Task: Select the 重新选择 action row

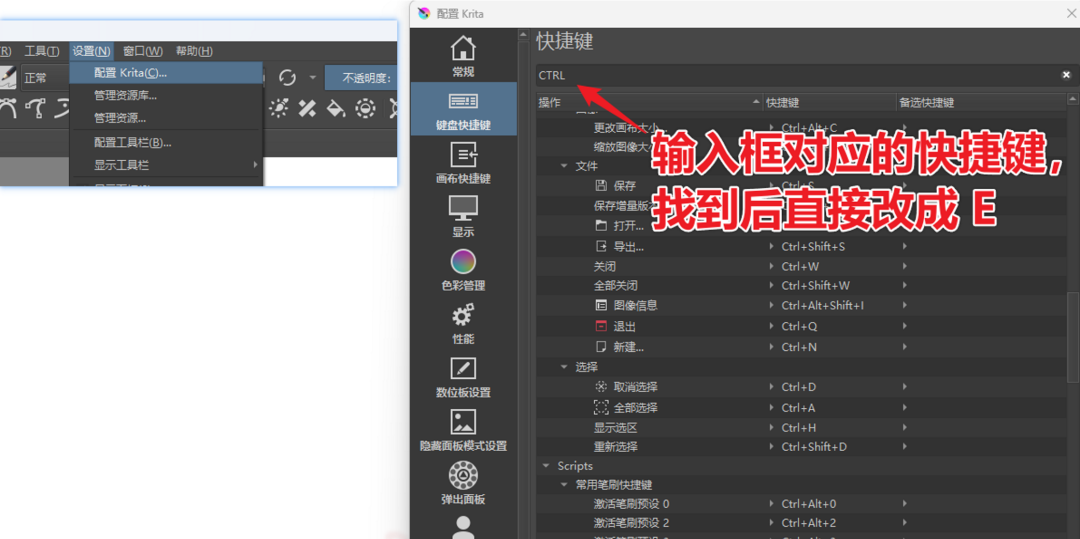Action: click(802, 447)
